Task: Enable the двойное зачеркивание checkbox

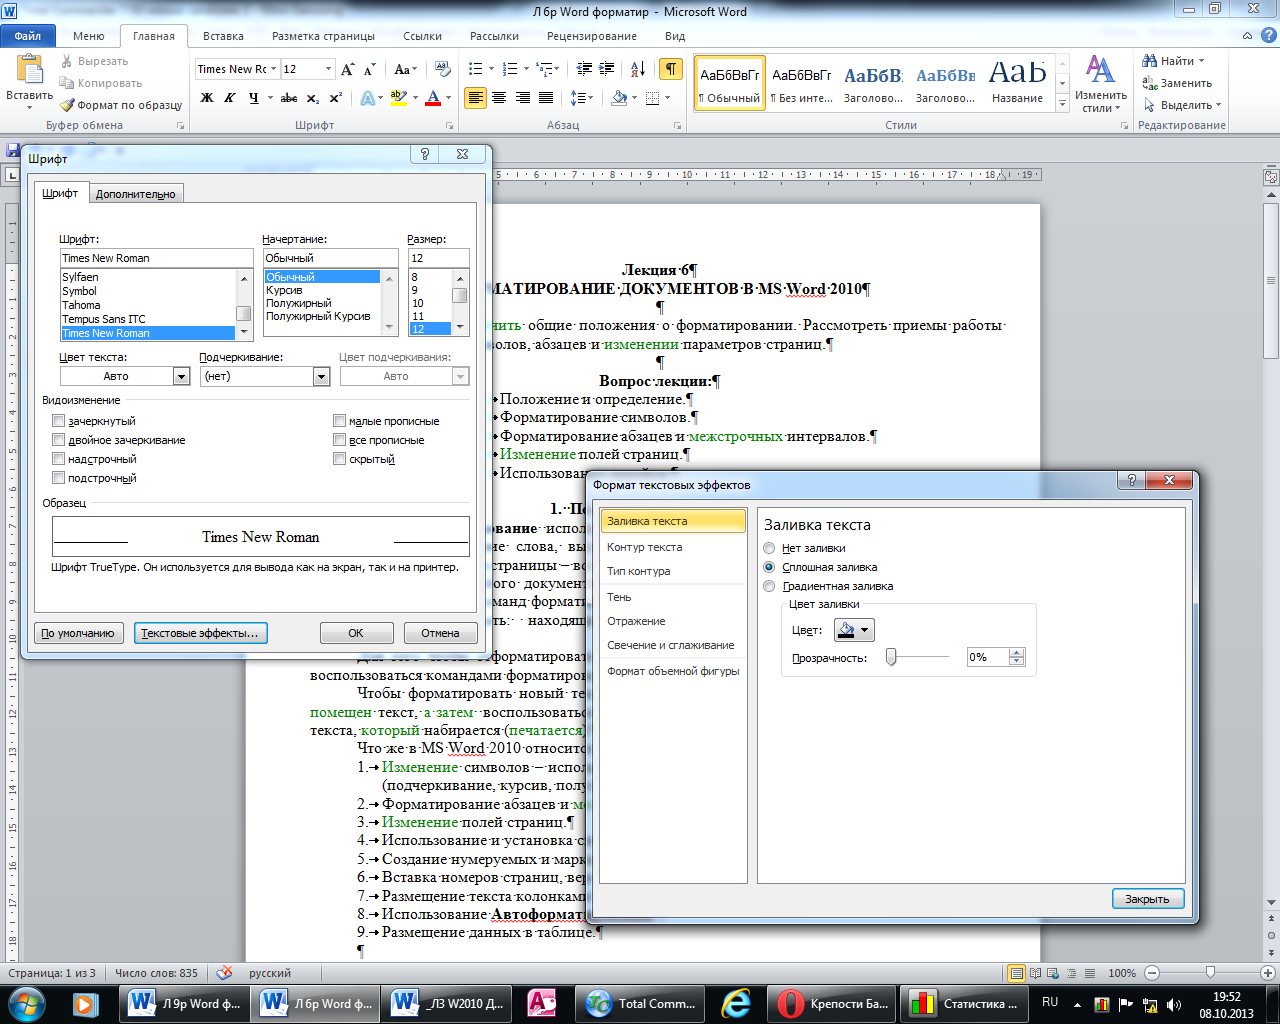Action: pos(59,440)
